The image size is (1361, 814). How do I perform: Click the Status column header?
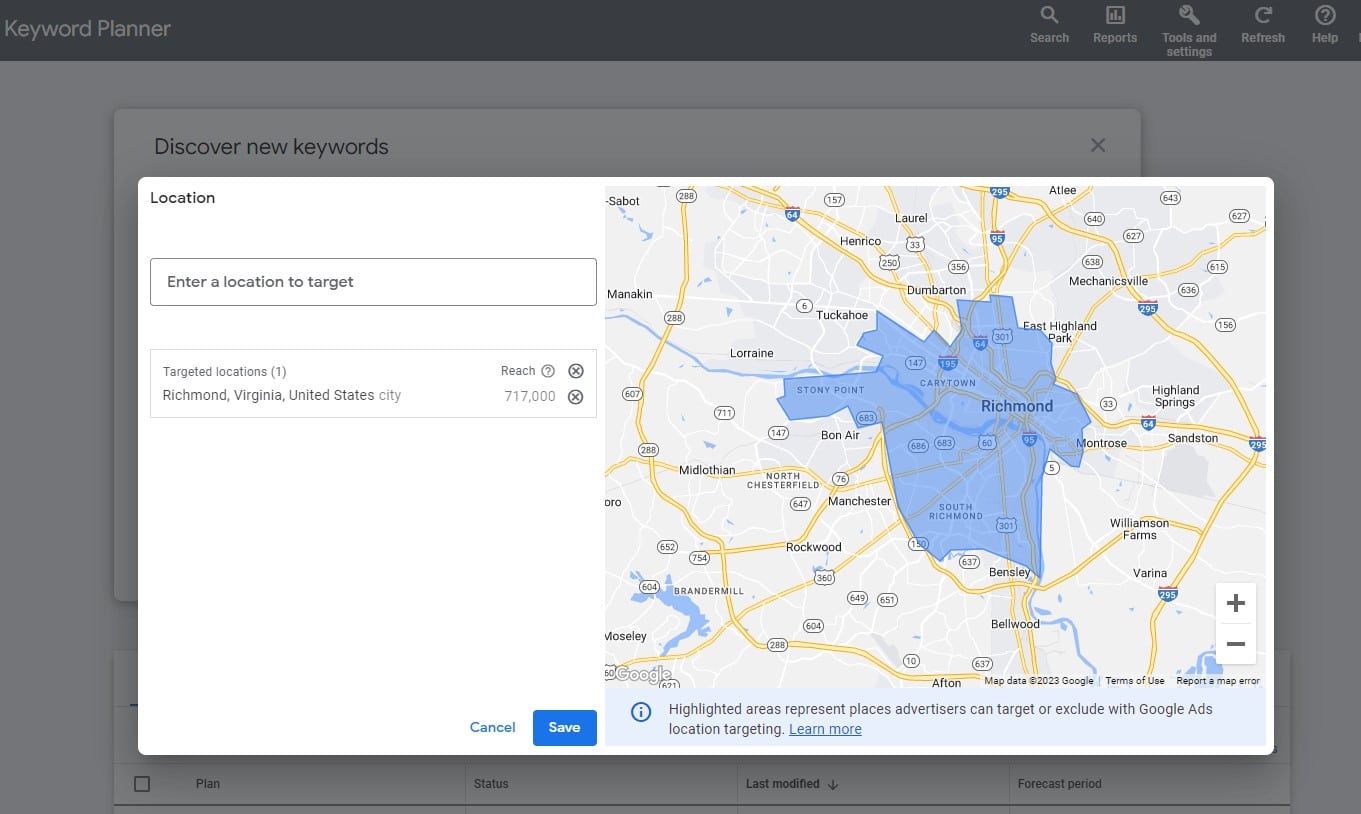(x=491, y=784)
